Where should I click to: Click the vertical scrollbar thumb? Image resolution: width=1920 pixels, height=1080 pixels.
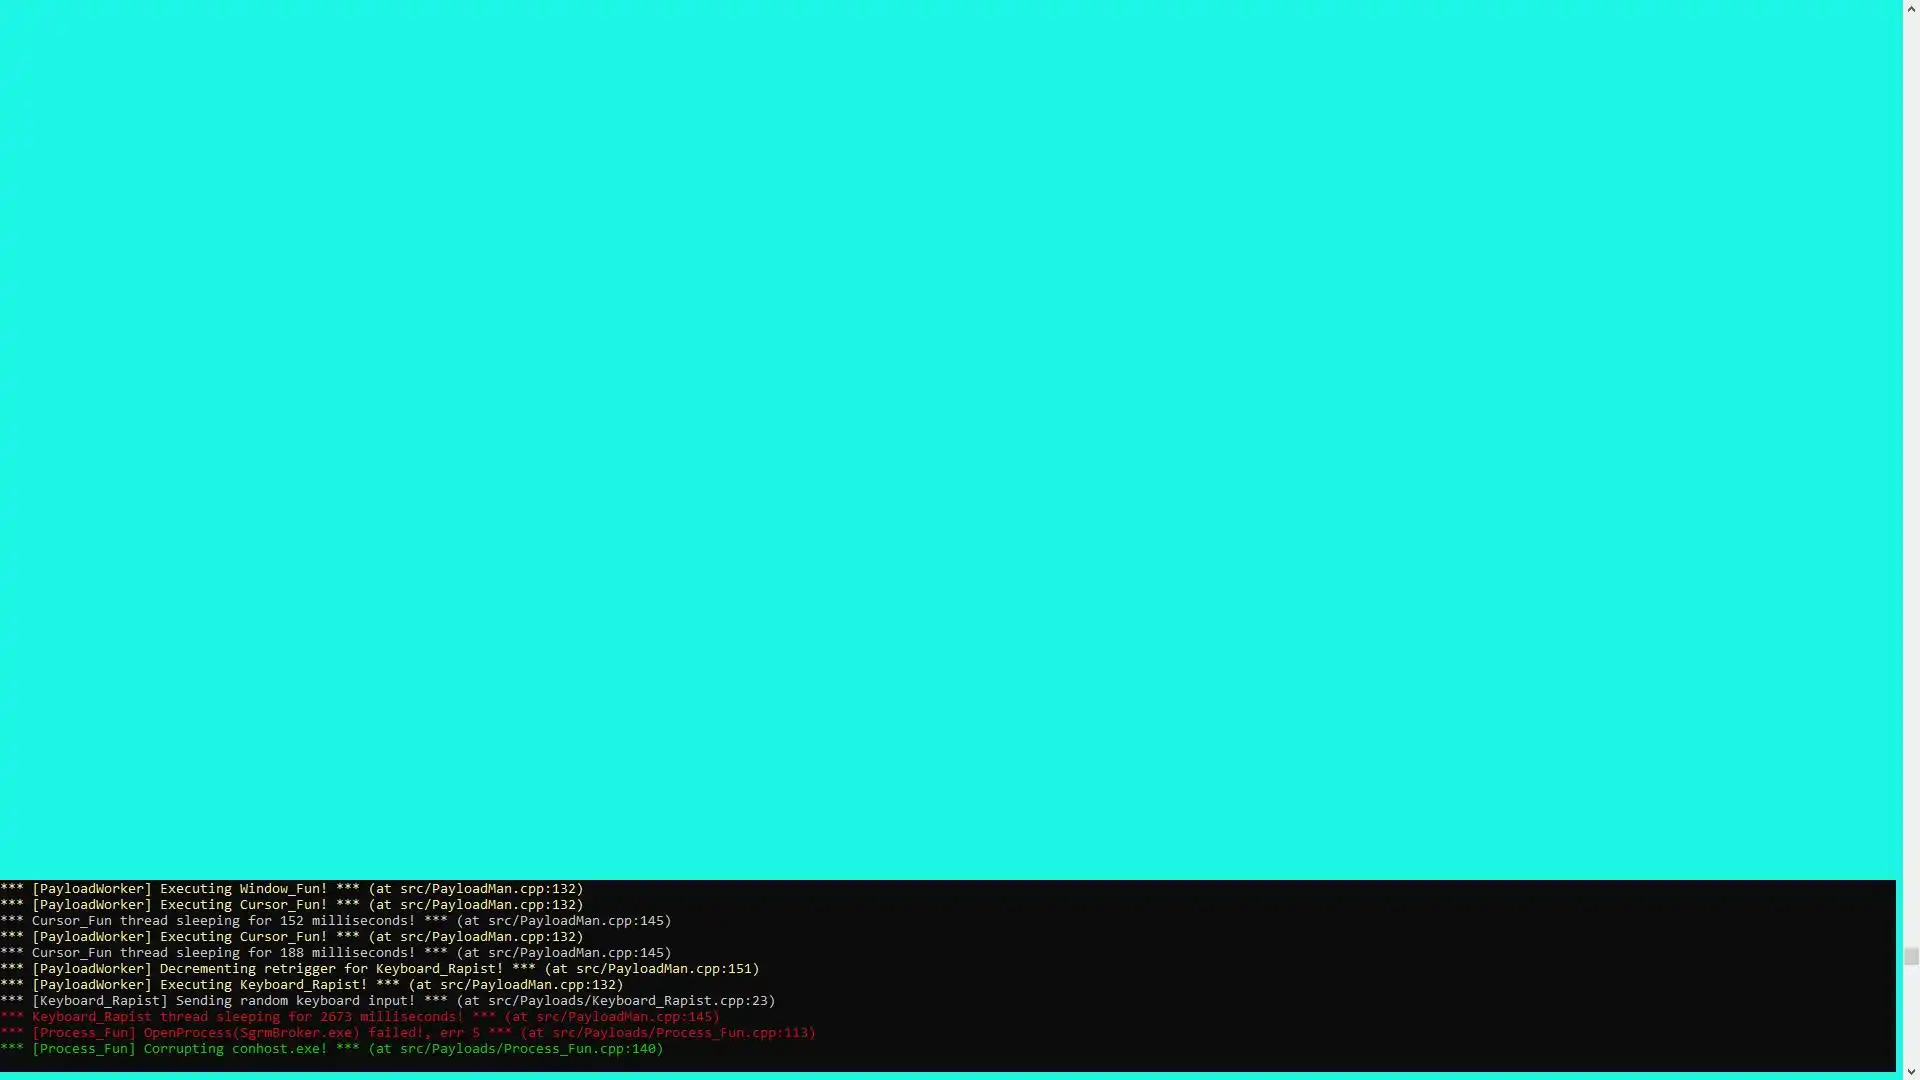[1911, 957]
